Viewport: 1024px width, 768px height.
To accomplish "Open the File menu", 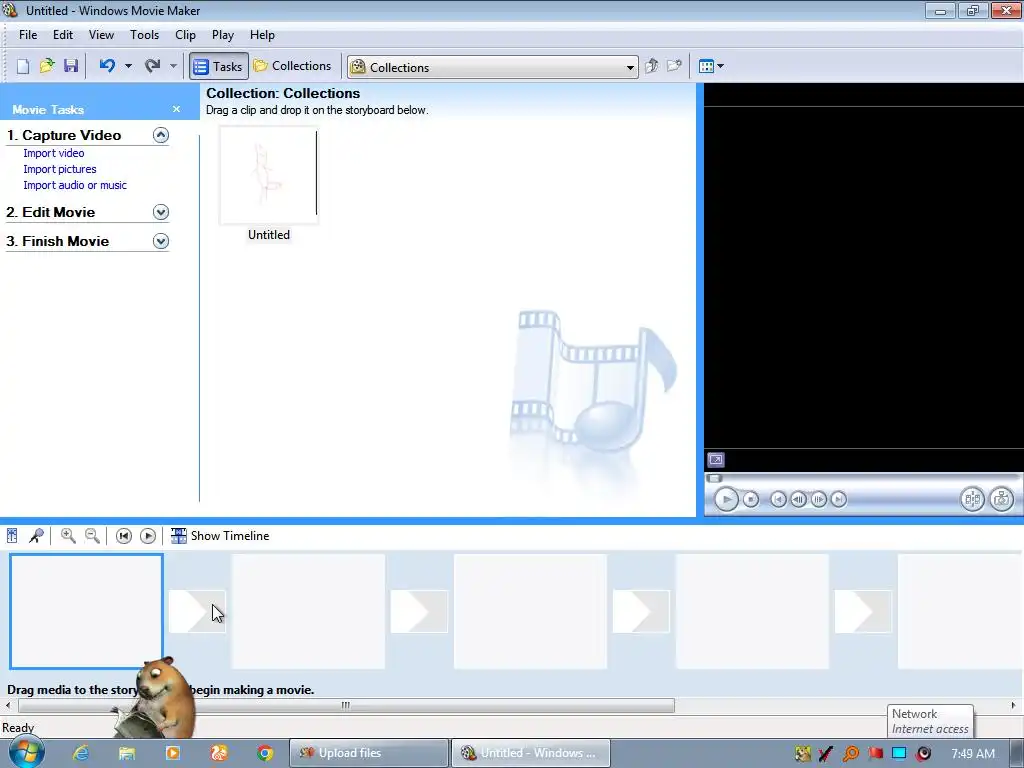I will point(28,35).
